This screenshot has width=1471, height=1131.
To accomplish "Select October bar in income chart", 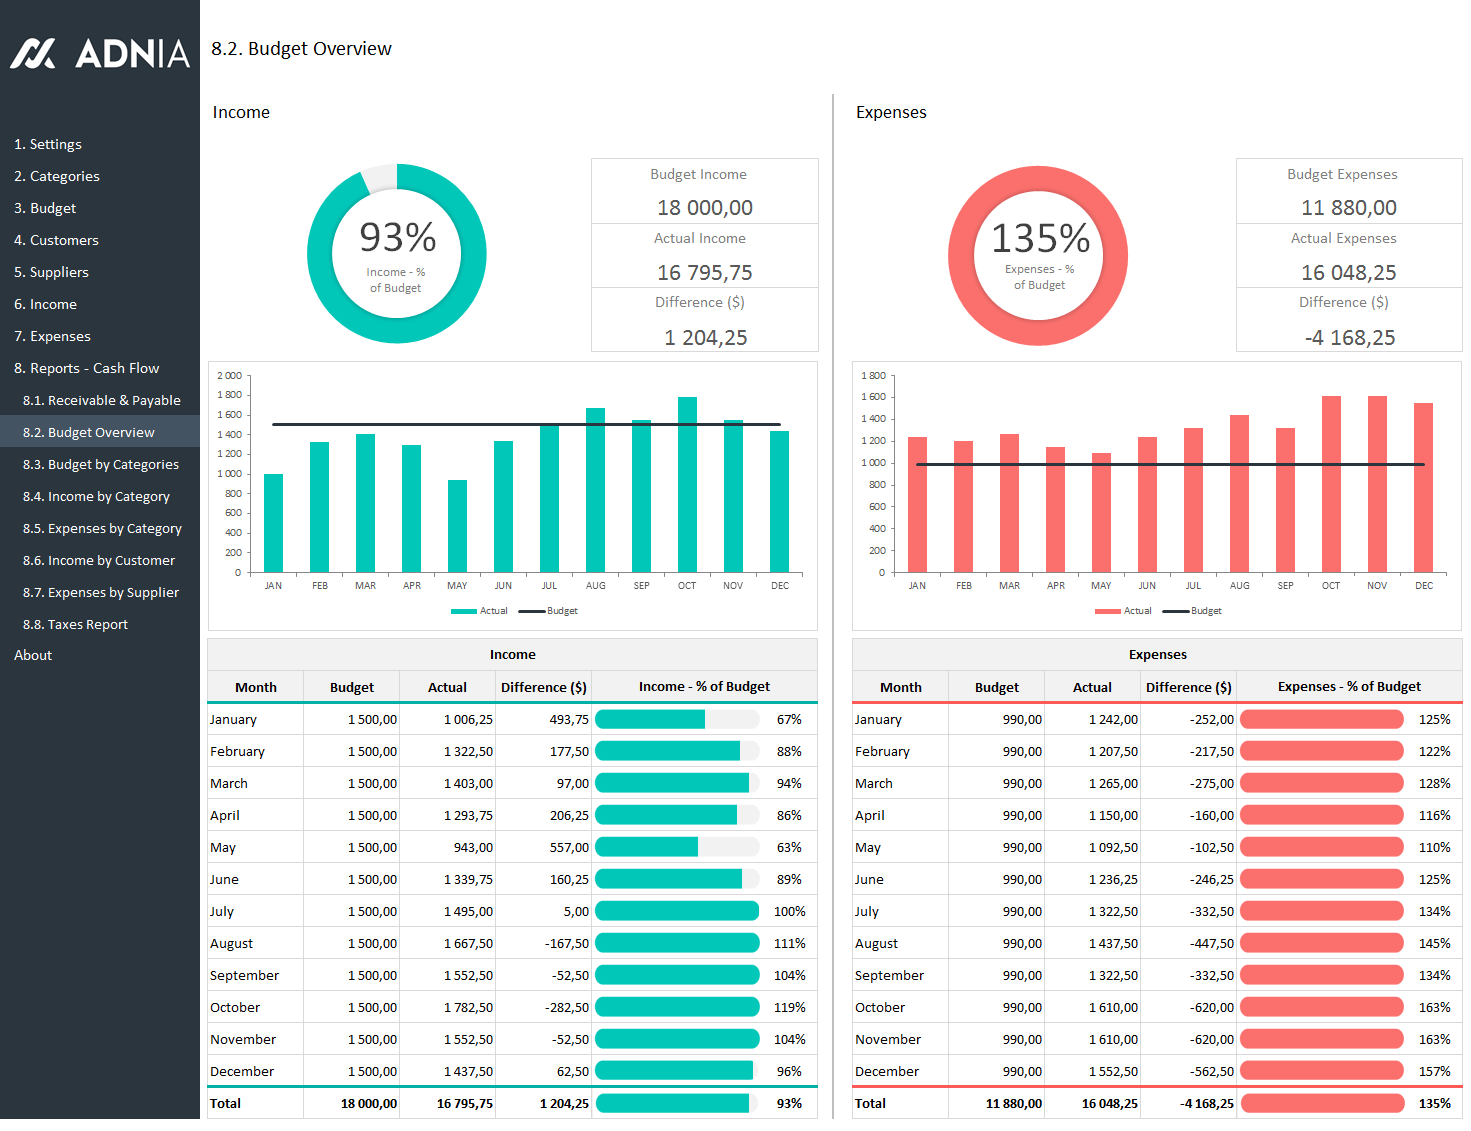I will pos(687,485).
